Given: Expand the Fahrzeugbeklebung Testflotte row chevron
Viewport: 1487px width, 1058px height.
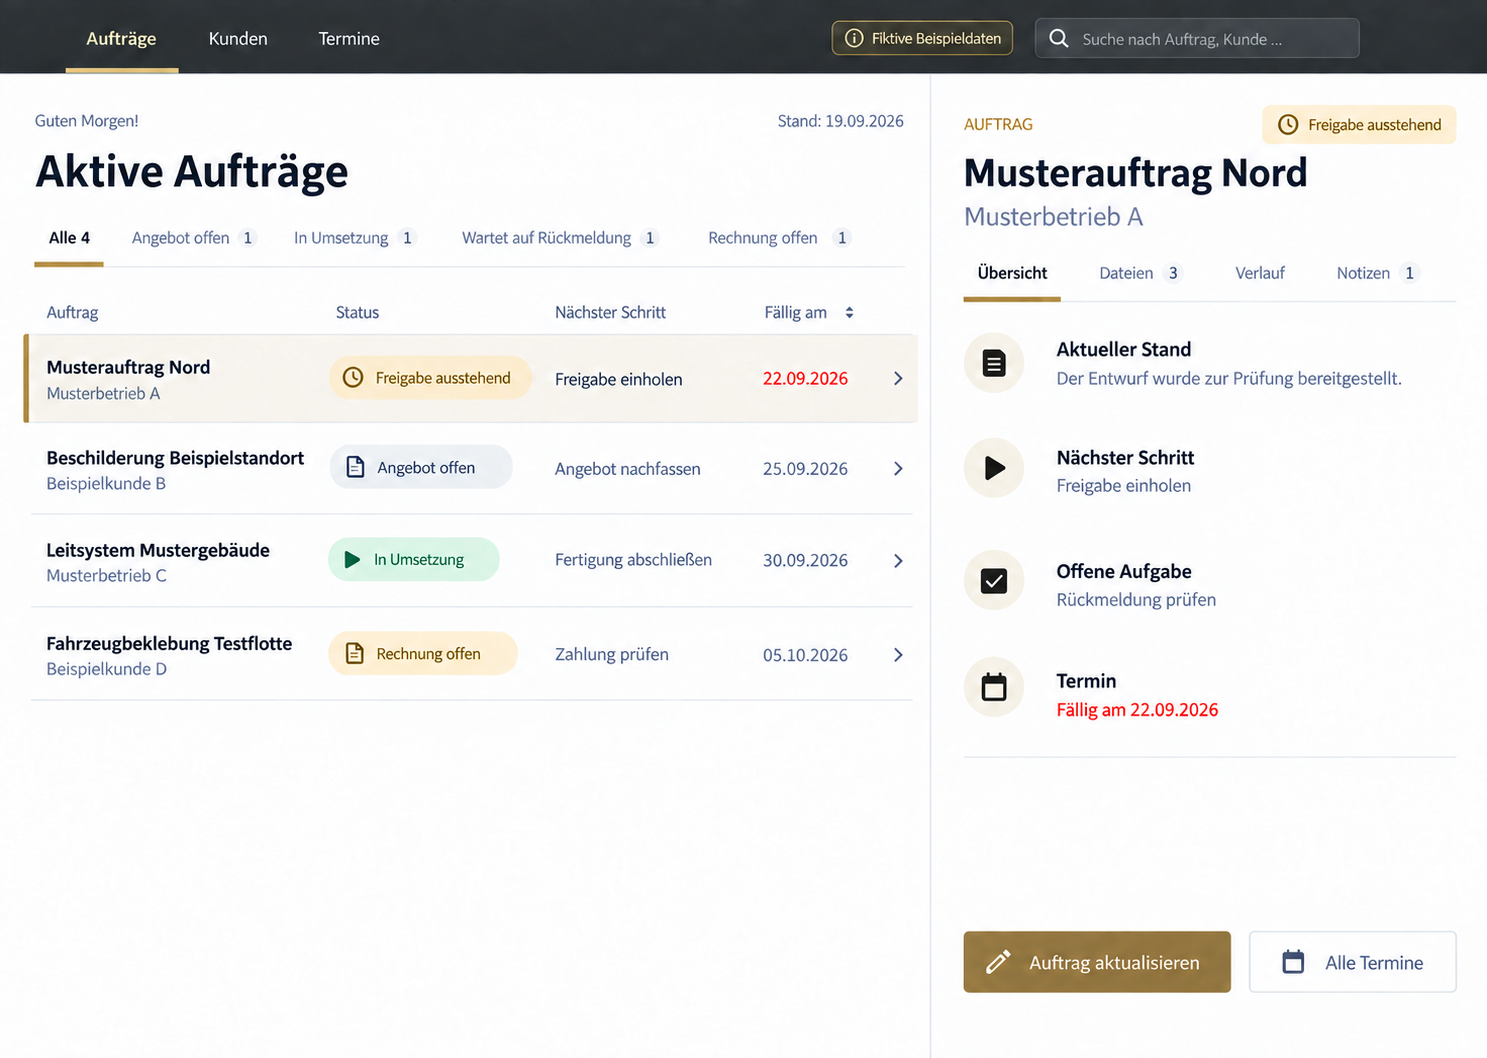Looking at the screenshot, I should [898, 655].
